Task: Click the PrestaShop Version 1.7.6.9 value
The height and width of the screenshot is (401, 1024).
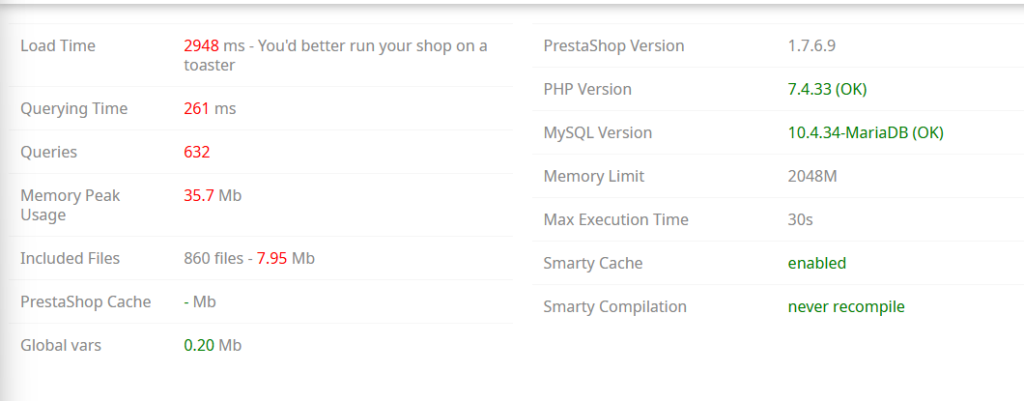Action: click(812, 46)
